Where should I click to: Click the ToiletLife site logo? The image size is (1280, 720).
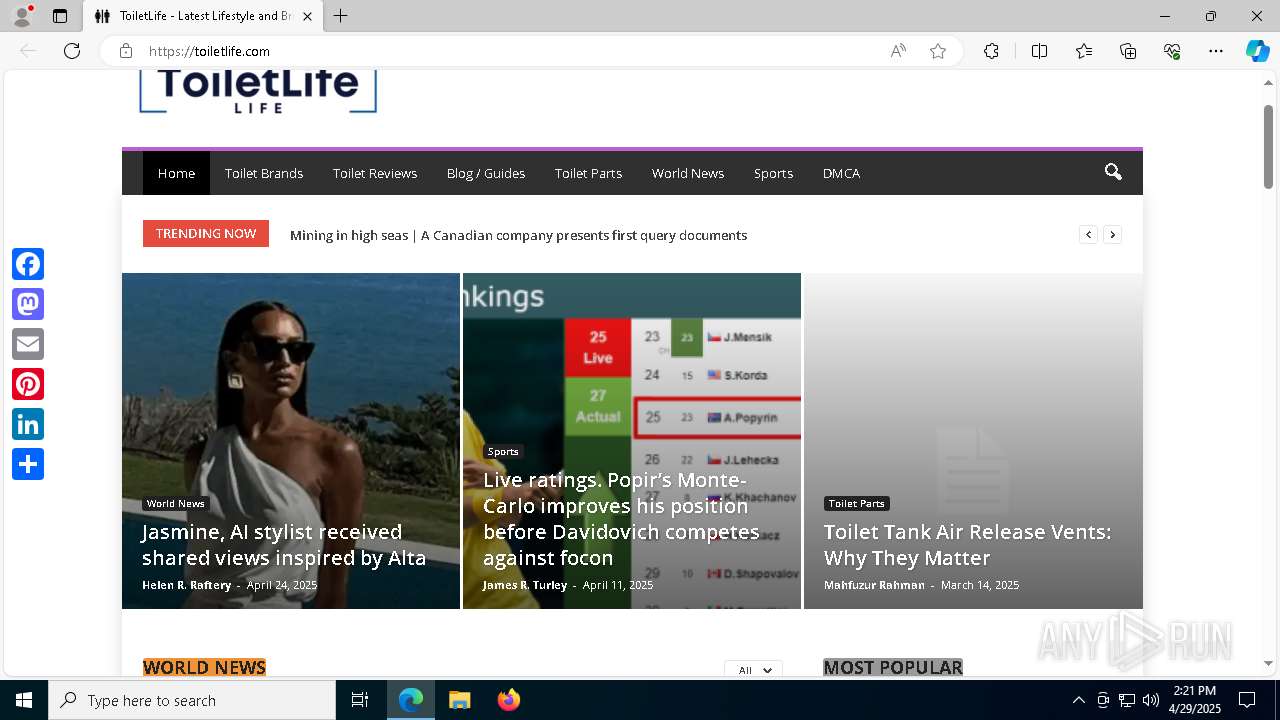[x=258, y=90]
